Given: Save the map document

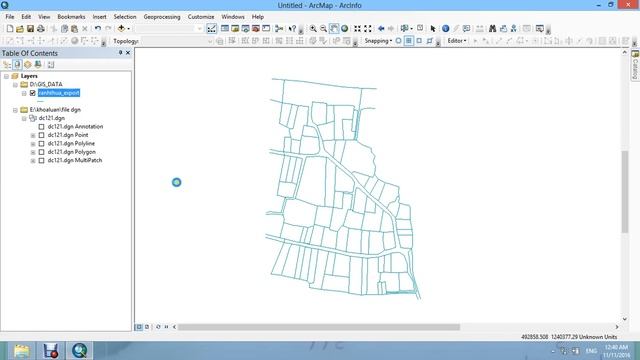Looking at the screenshot, I should tap(30, 29).
